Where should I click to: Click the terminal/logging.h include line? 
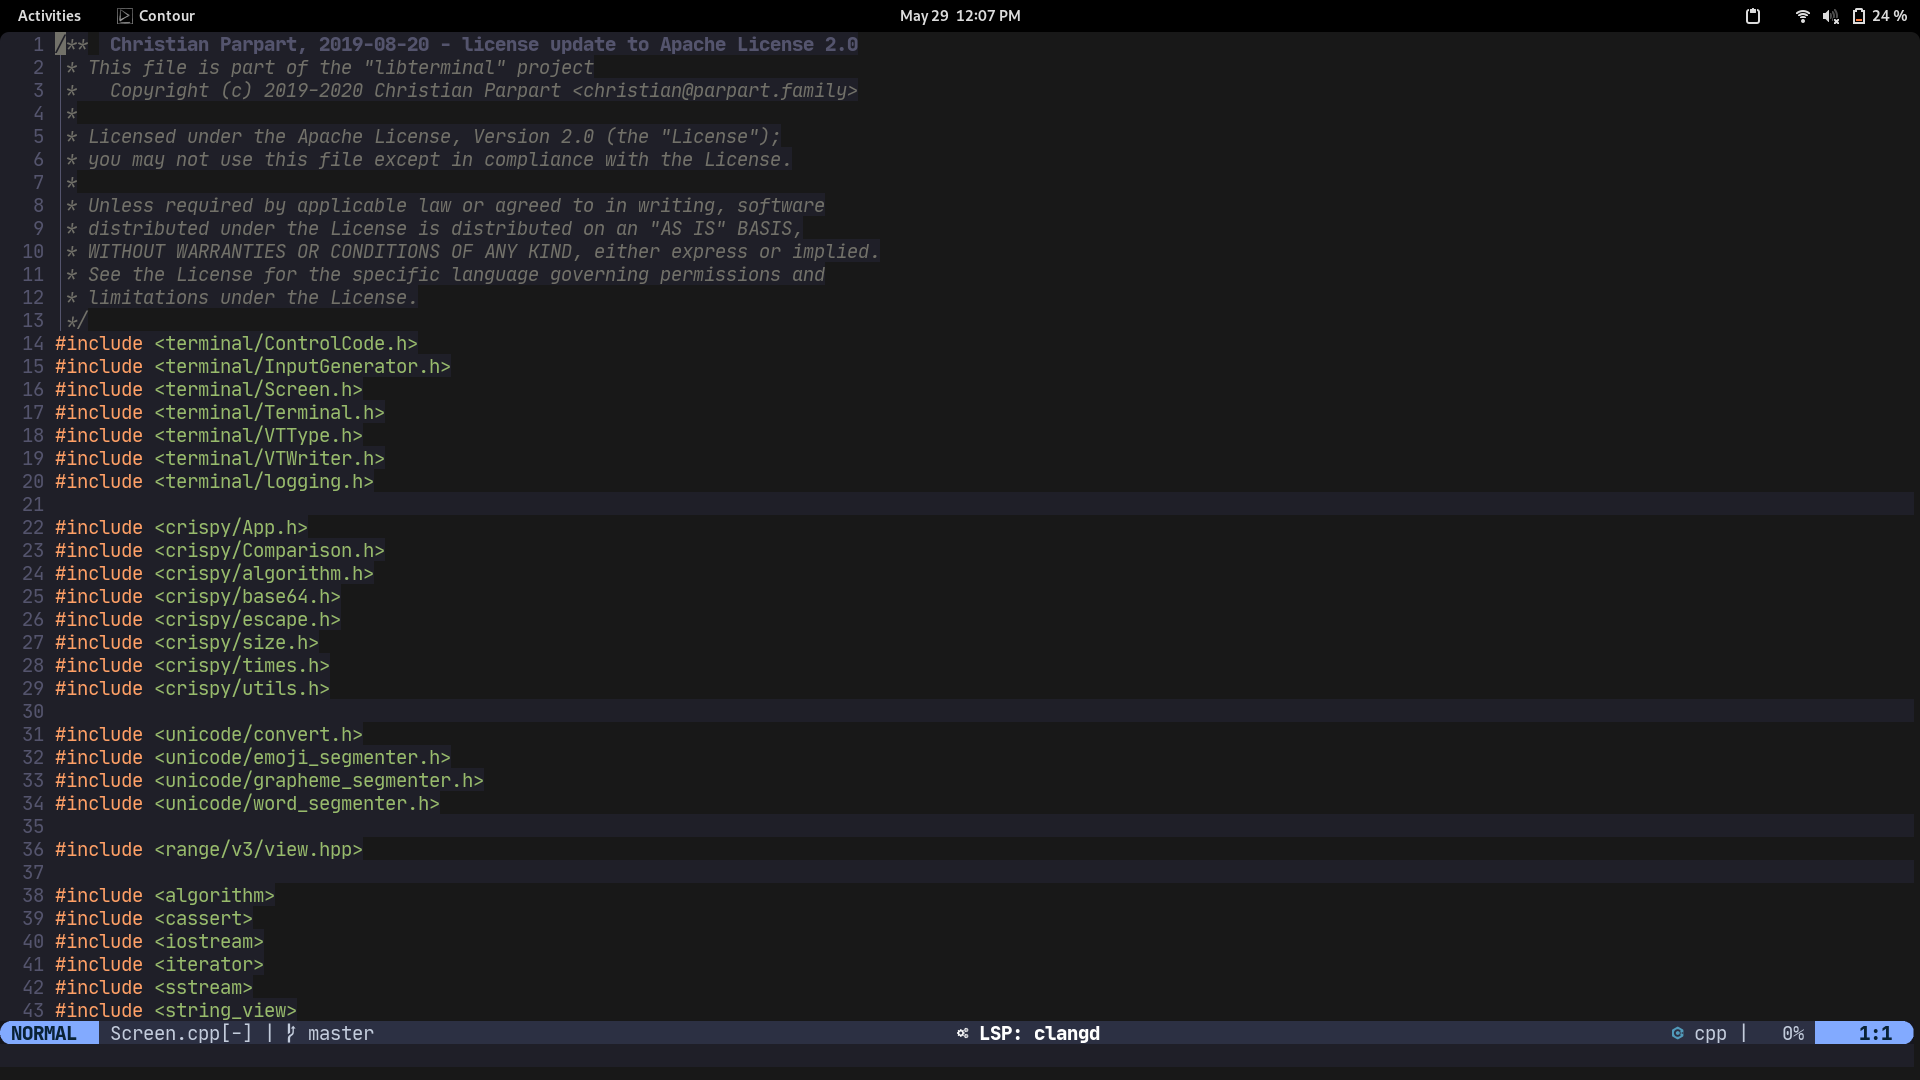click(214, 482)
